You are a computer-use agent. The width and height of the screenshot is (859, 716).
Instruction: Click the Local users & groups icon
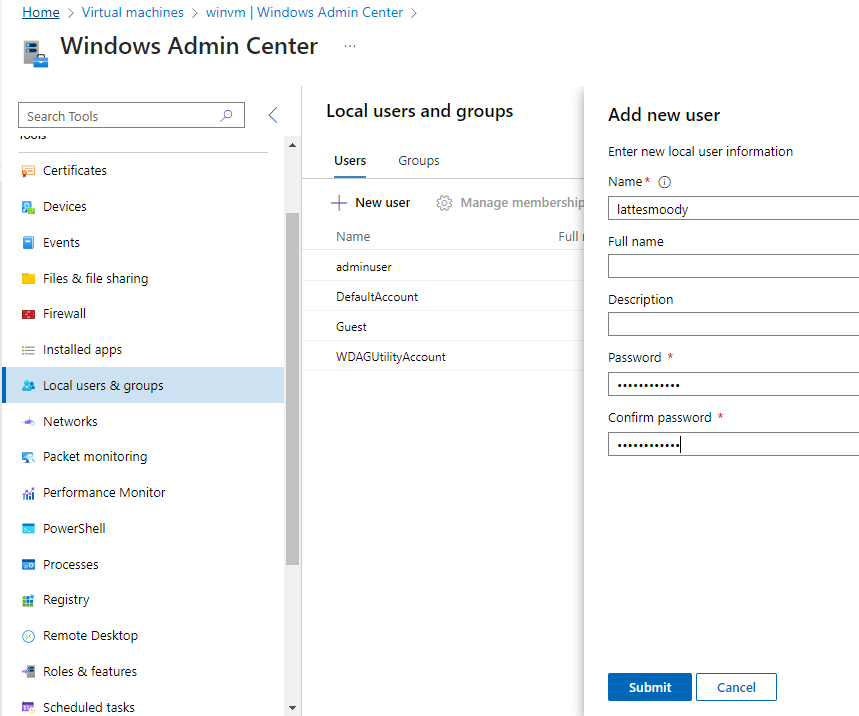tap(28, 386)
